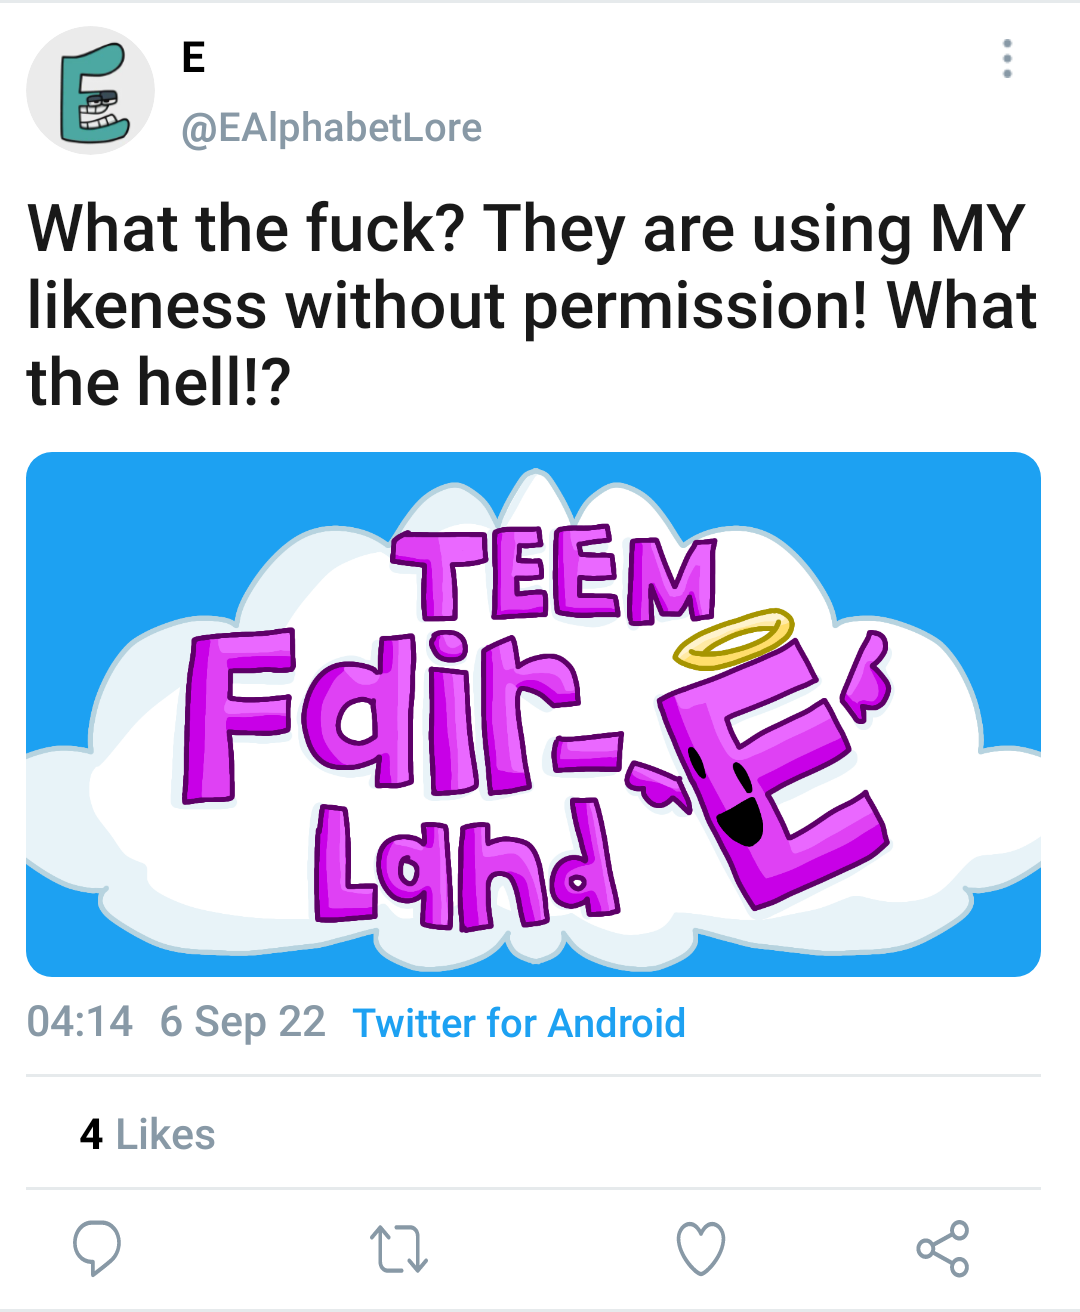Open the @EAlphabetLore handle

(332, 128)
